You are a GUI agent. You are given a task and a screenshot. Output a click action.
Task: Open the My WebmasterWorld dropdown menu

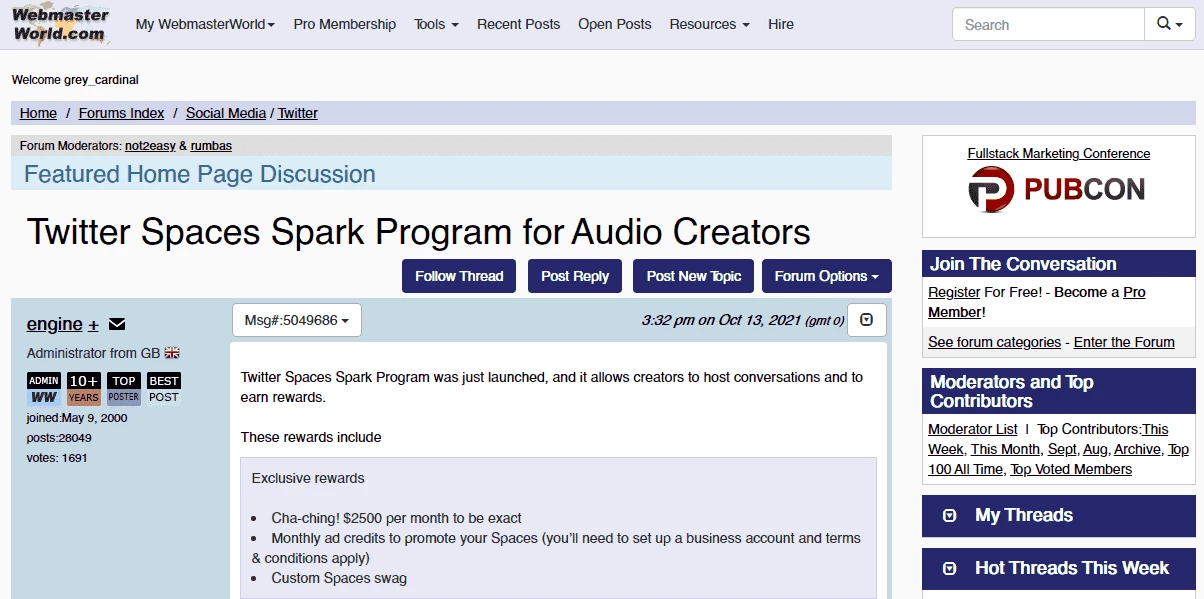pos(205,24)
